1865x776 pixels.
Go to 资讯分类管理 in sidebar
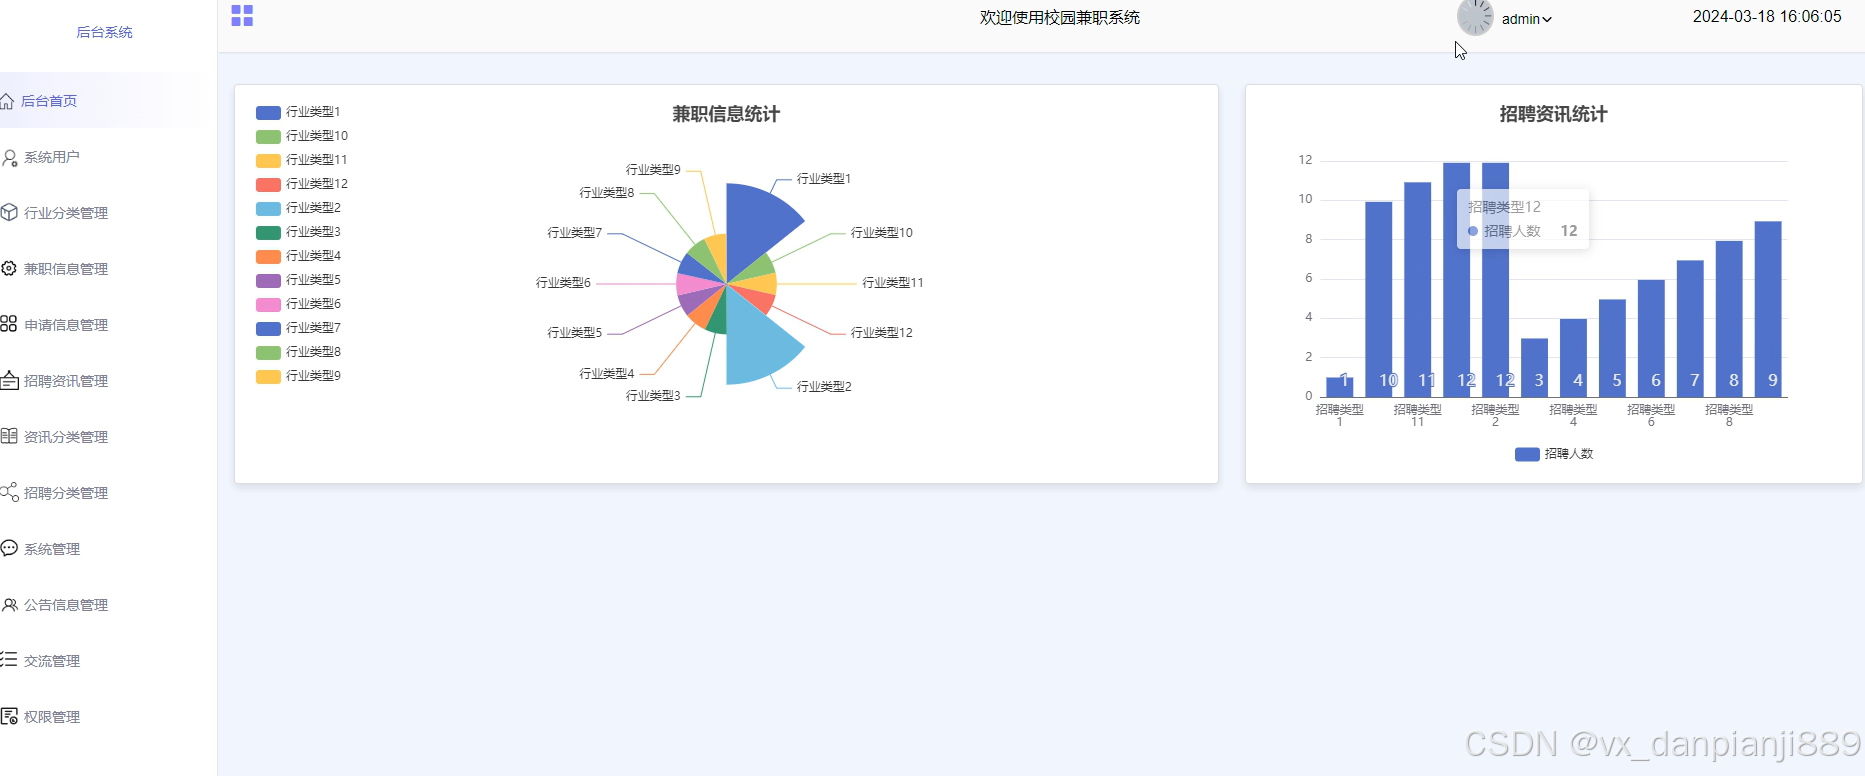point(108,437)
